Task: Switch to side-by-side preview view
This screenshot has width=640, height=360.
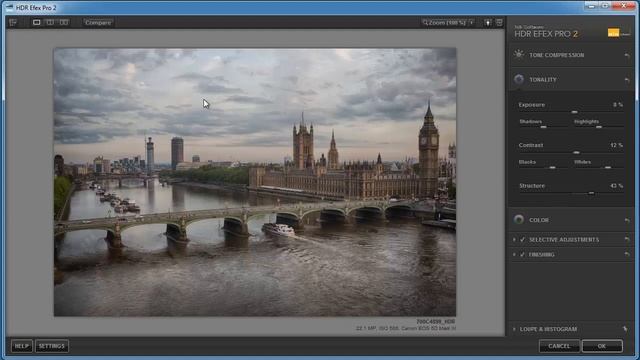Action: (64, 22)
